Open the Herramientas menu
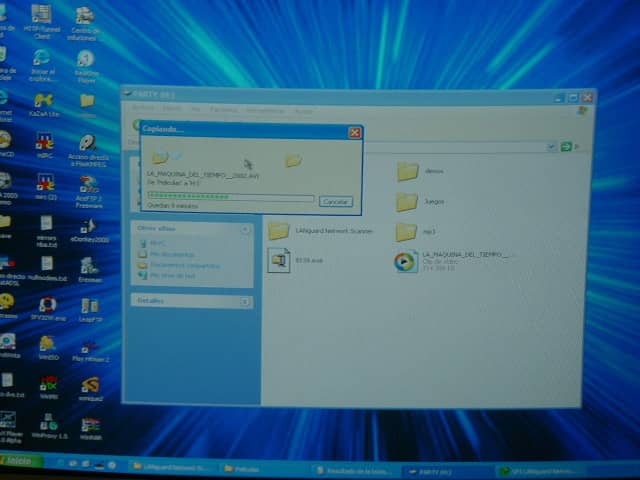640x480 pixels. pyautogui.click(x=264, y=110)
